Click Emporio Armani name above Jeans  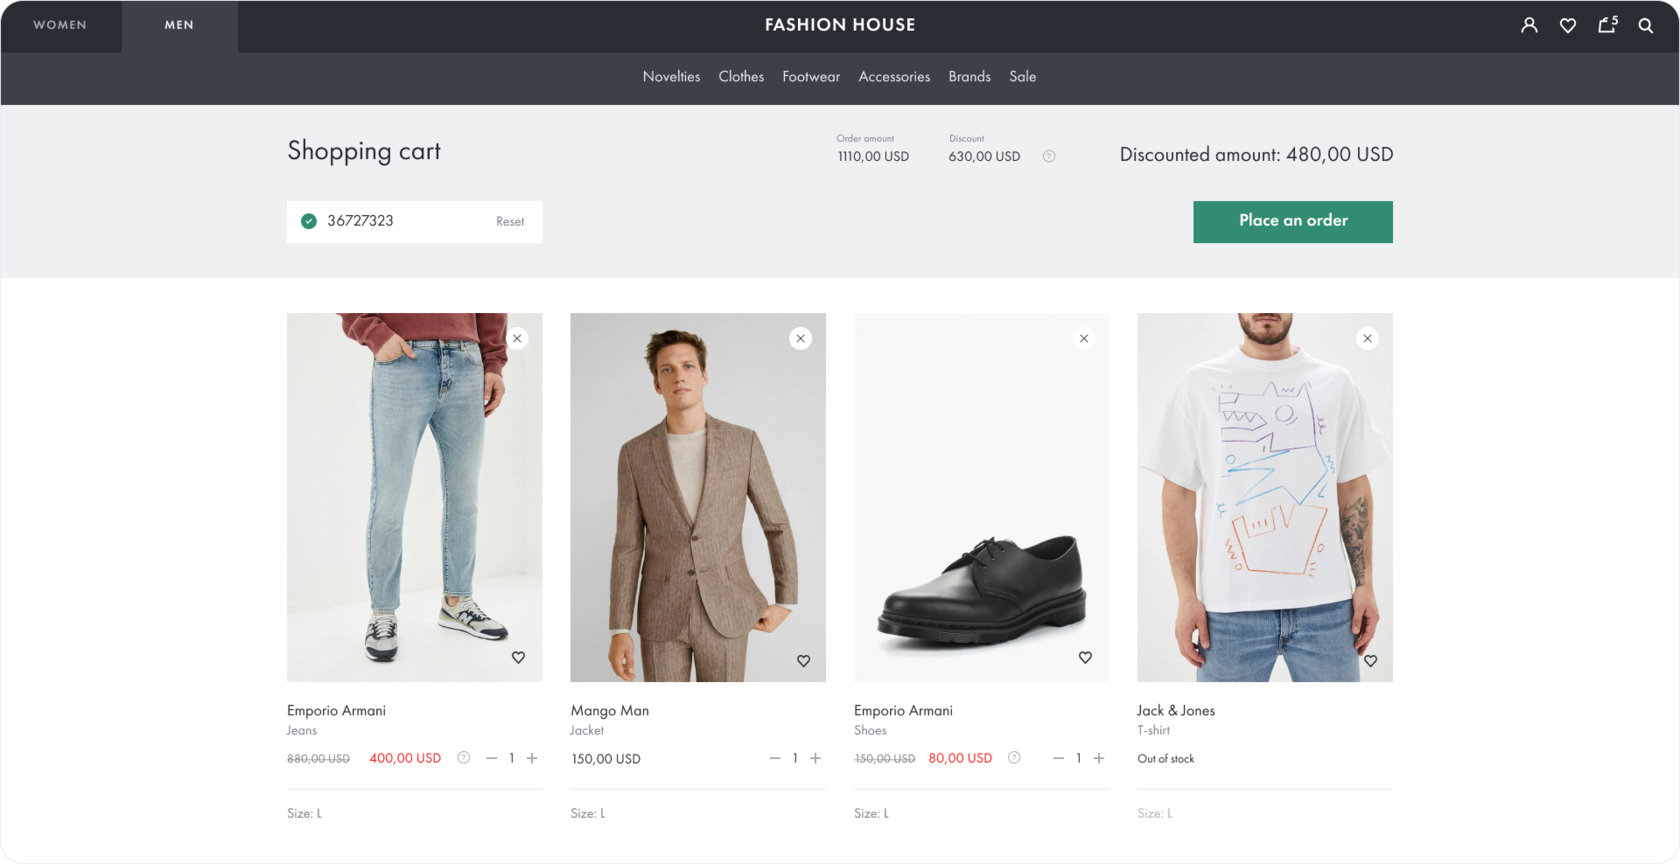(336, 711)
